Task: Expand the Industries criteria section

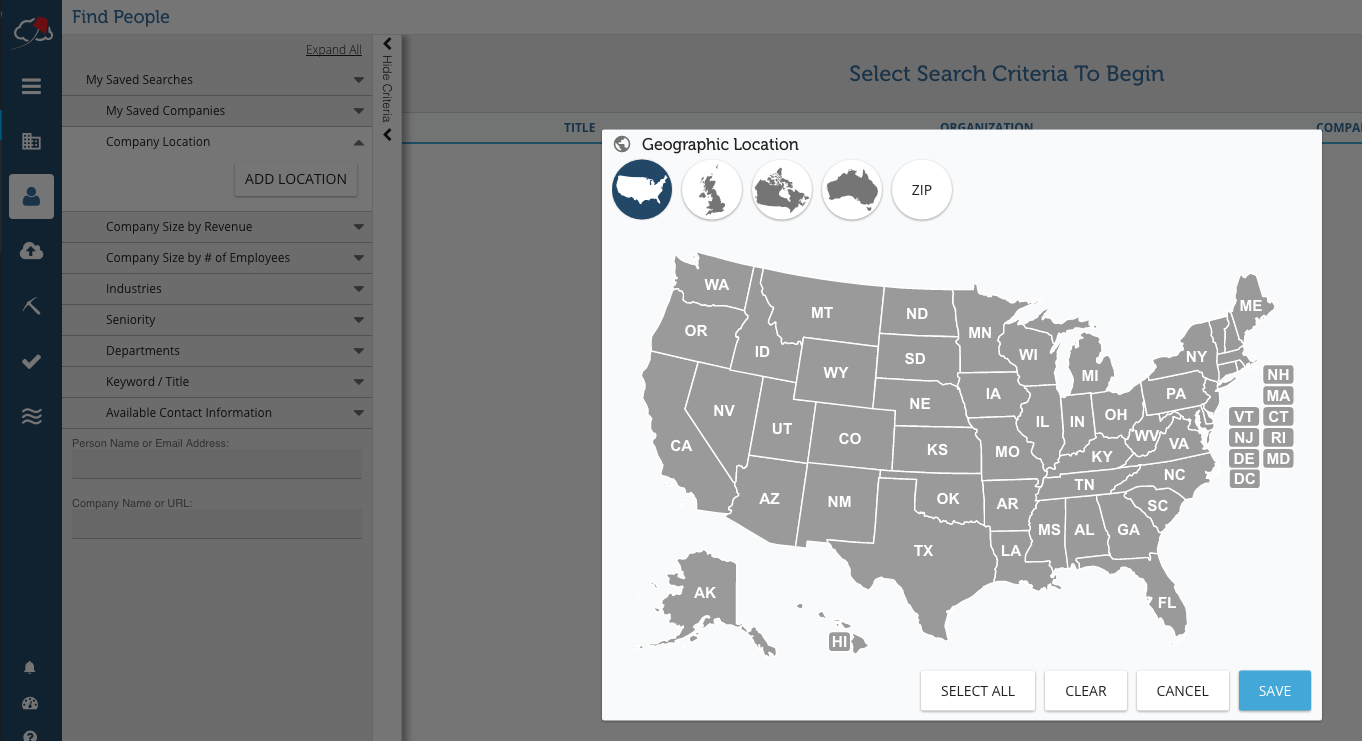Action: [x=216, y=289]
